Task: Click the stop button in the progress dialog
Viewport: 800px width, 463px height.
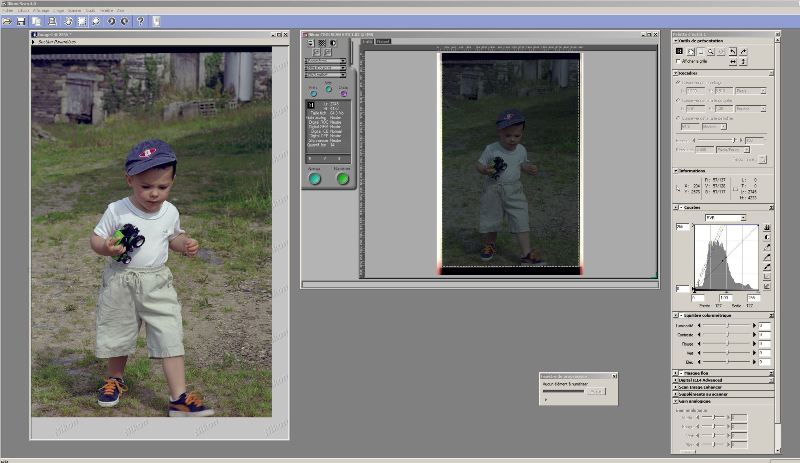Action: point(597,392)
